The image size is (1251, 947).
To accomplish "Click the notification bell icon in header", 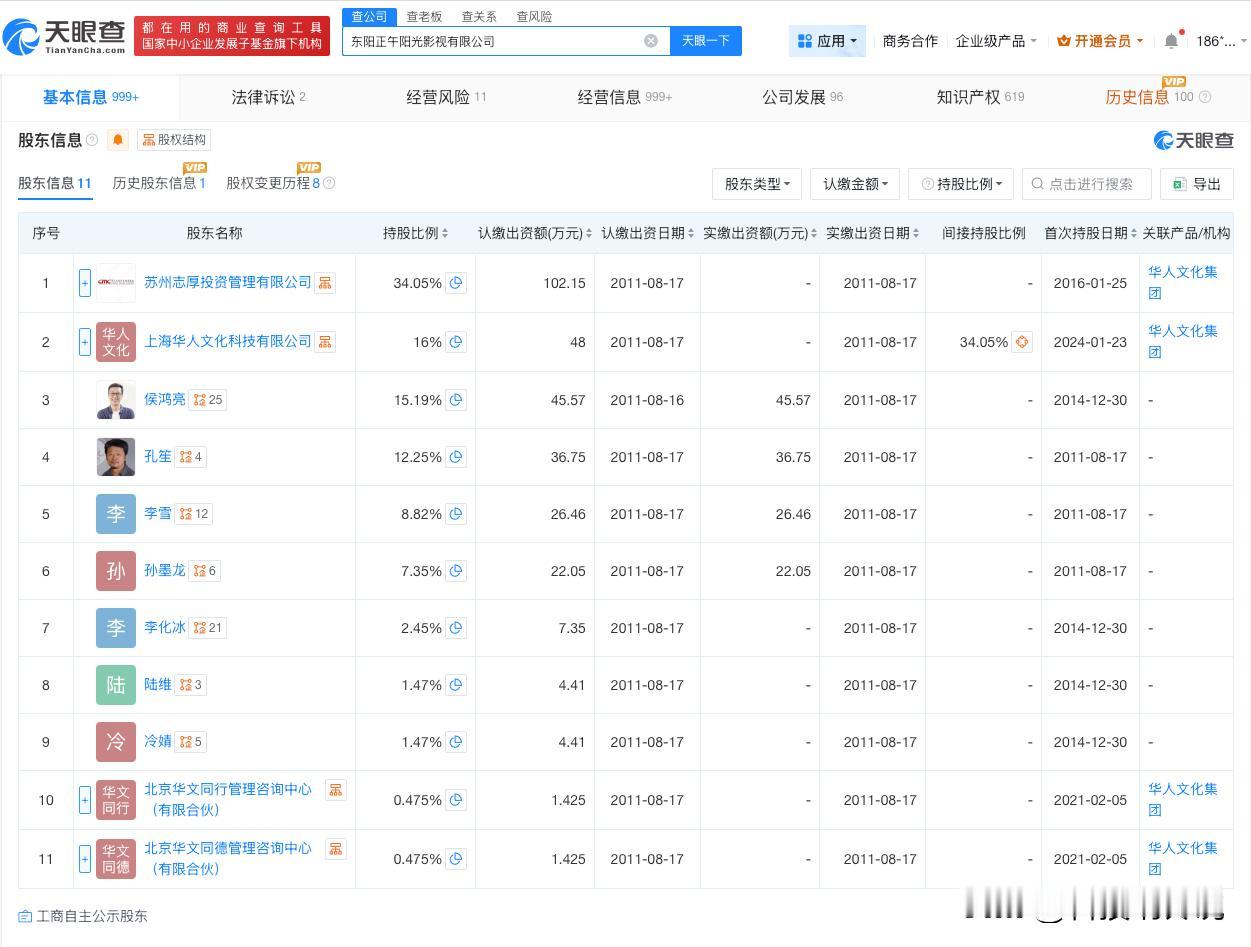I will pos(1171,41).
